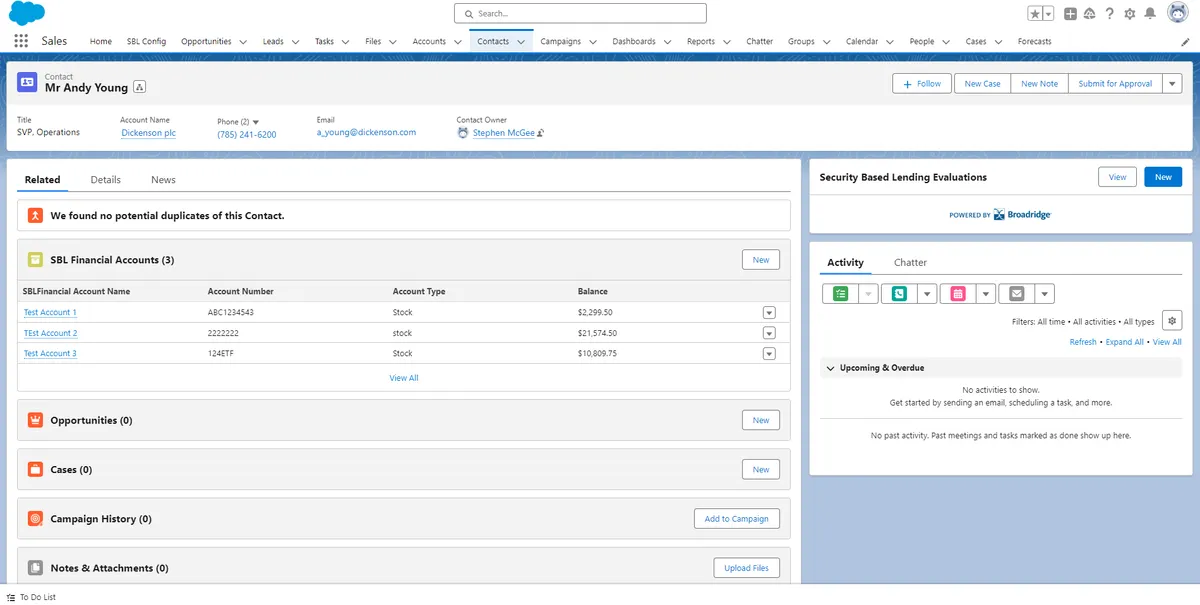Screen dimensions: 1200x605
Task: Click View All under SBL Financial Accounts
Action: coord(404,378)
